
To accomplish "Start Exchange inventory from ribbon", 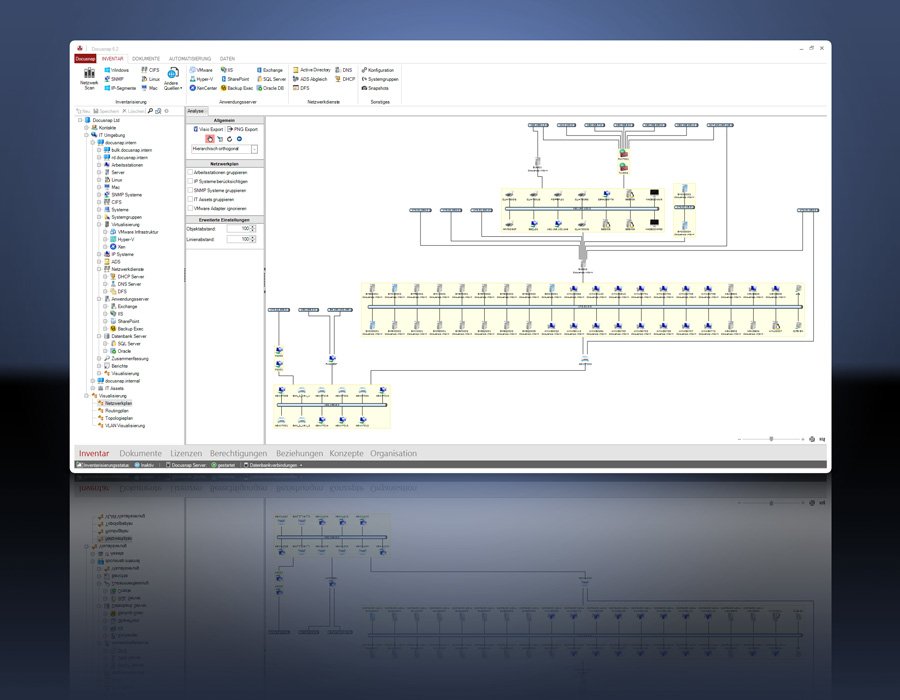I will point(270,70).
